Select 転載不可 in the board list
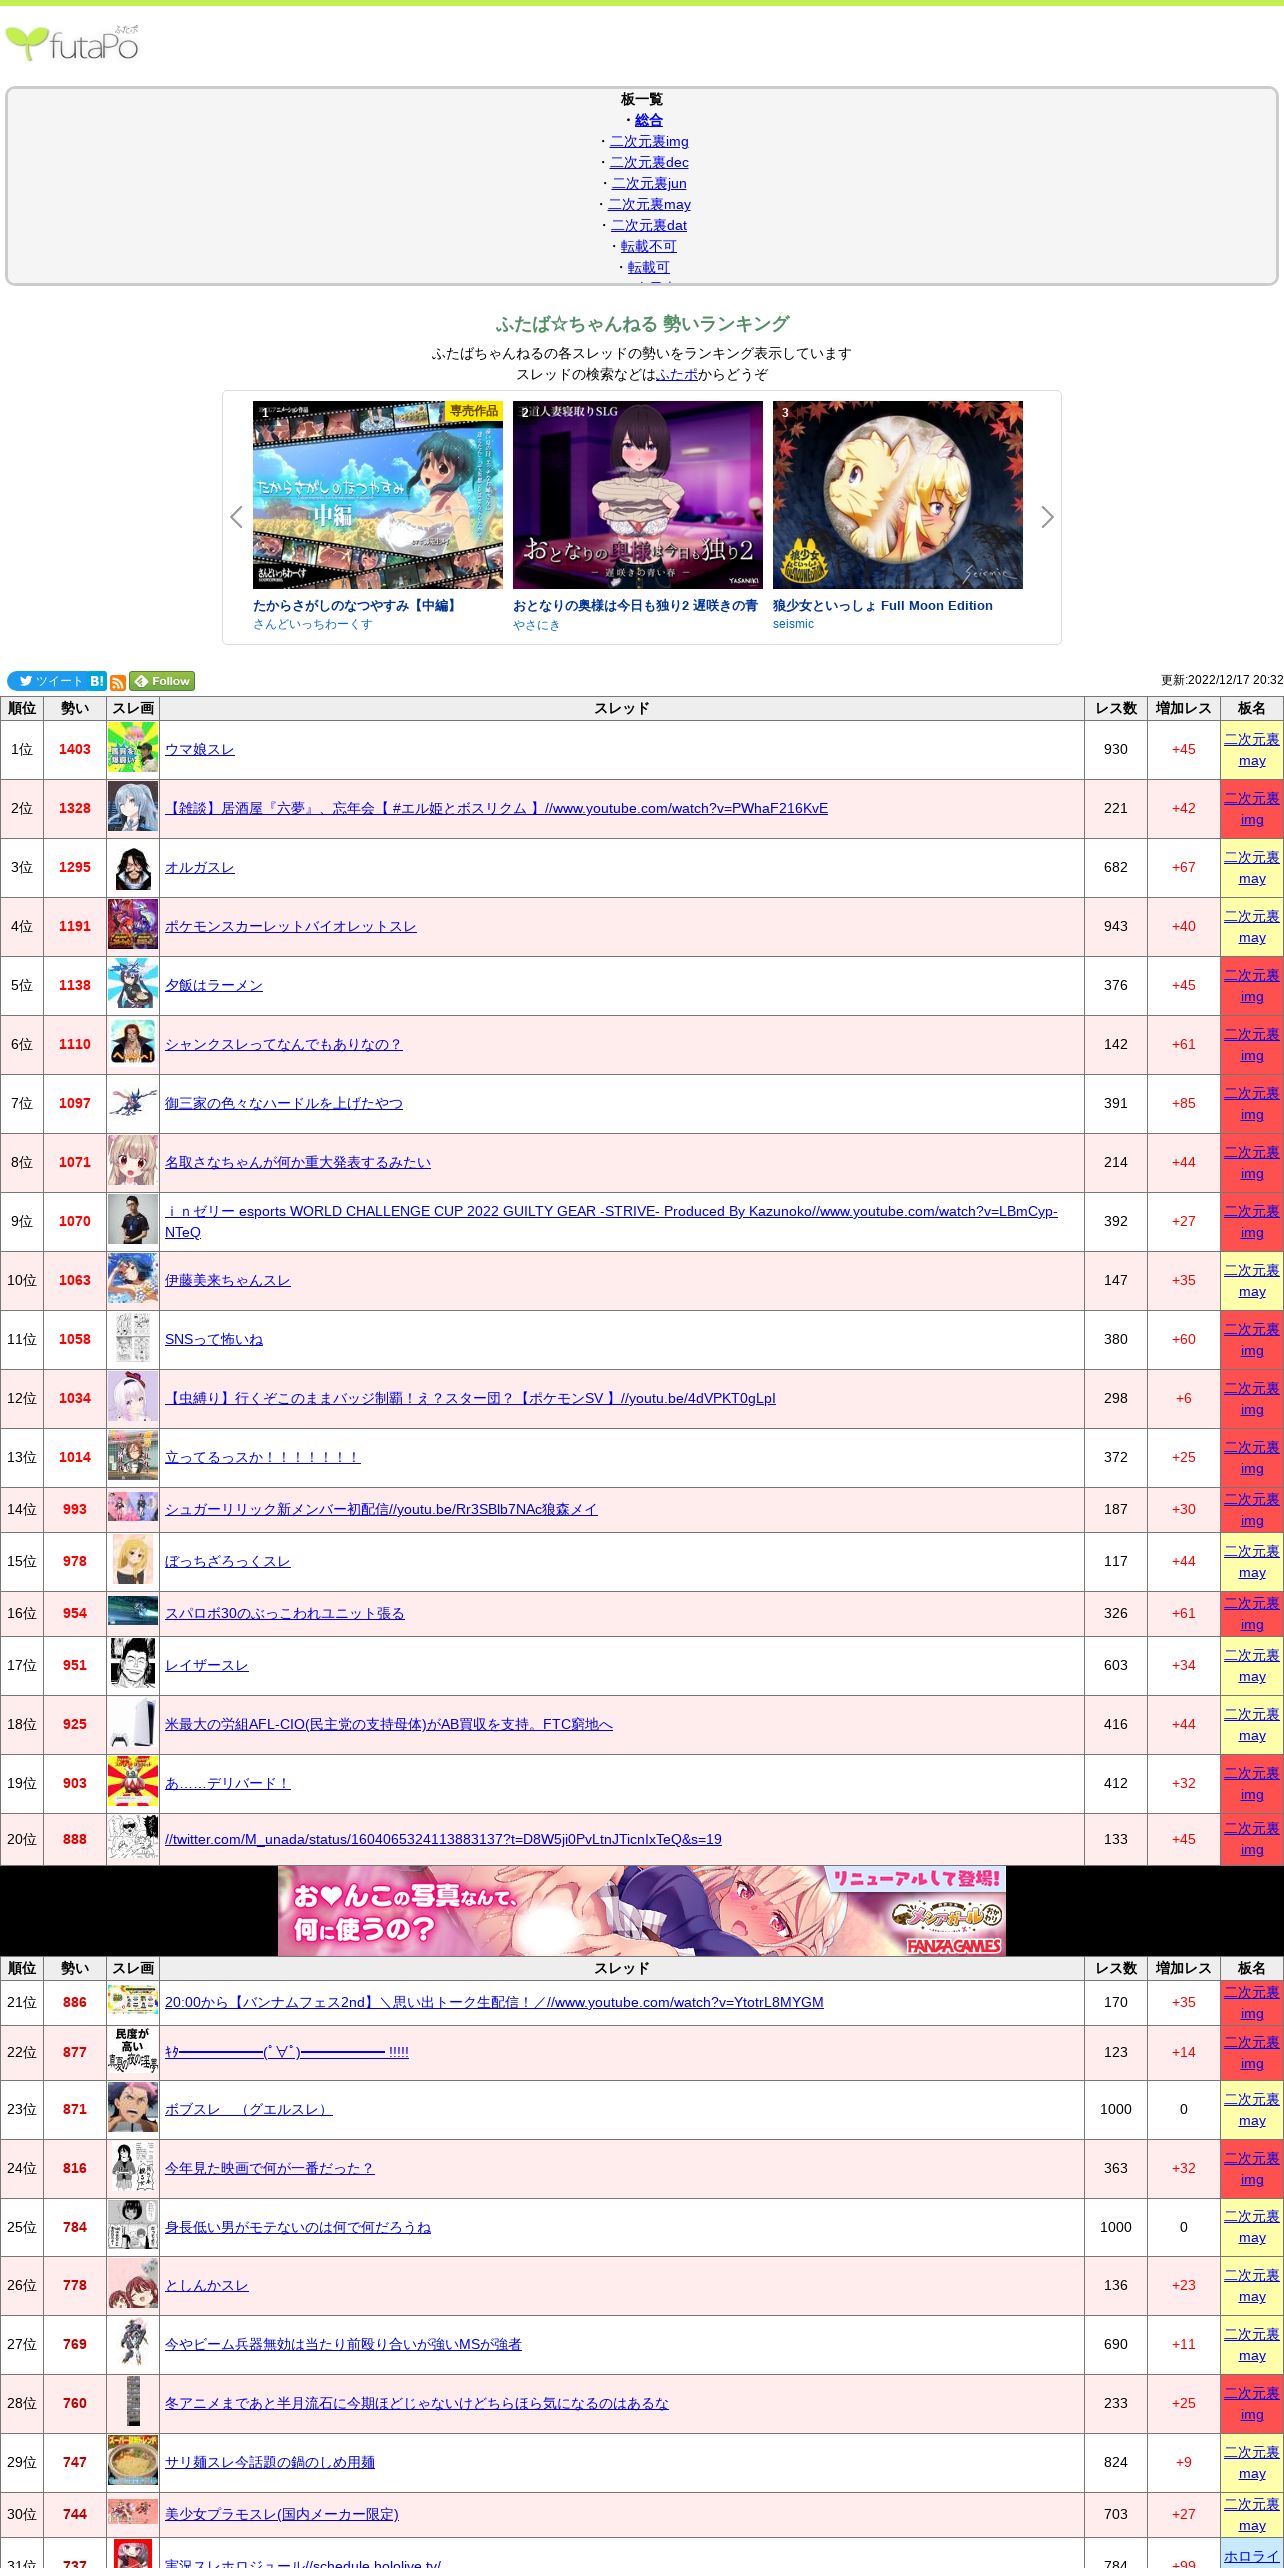 (x=649, y=246)
